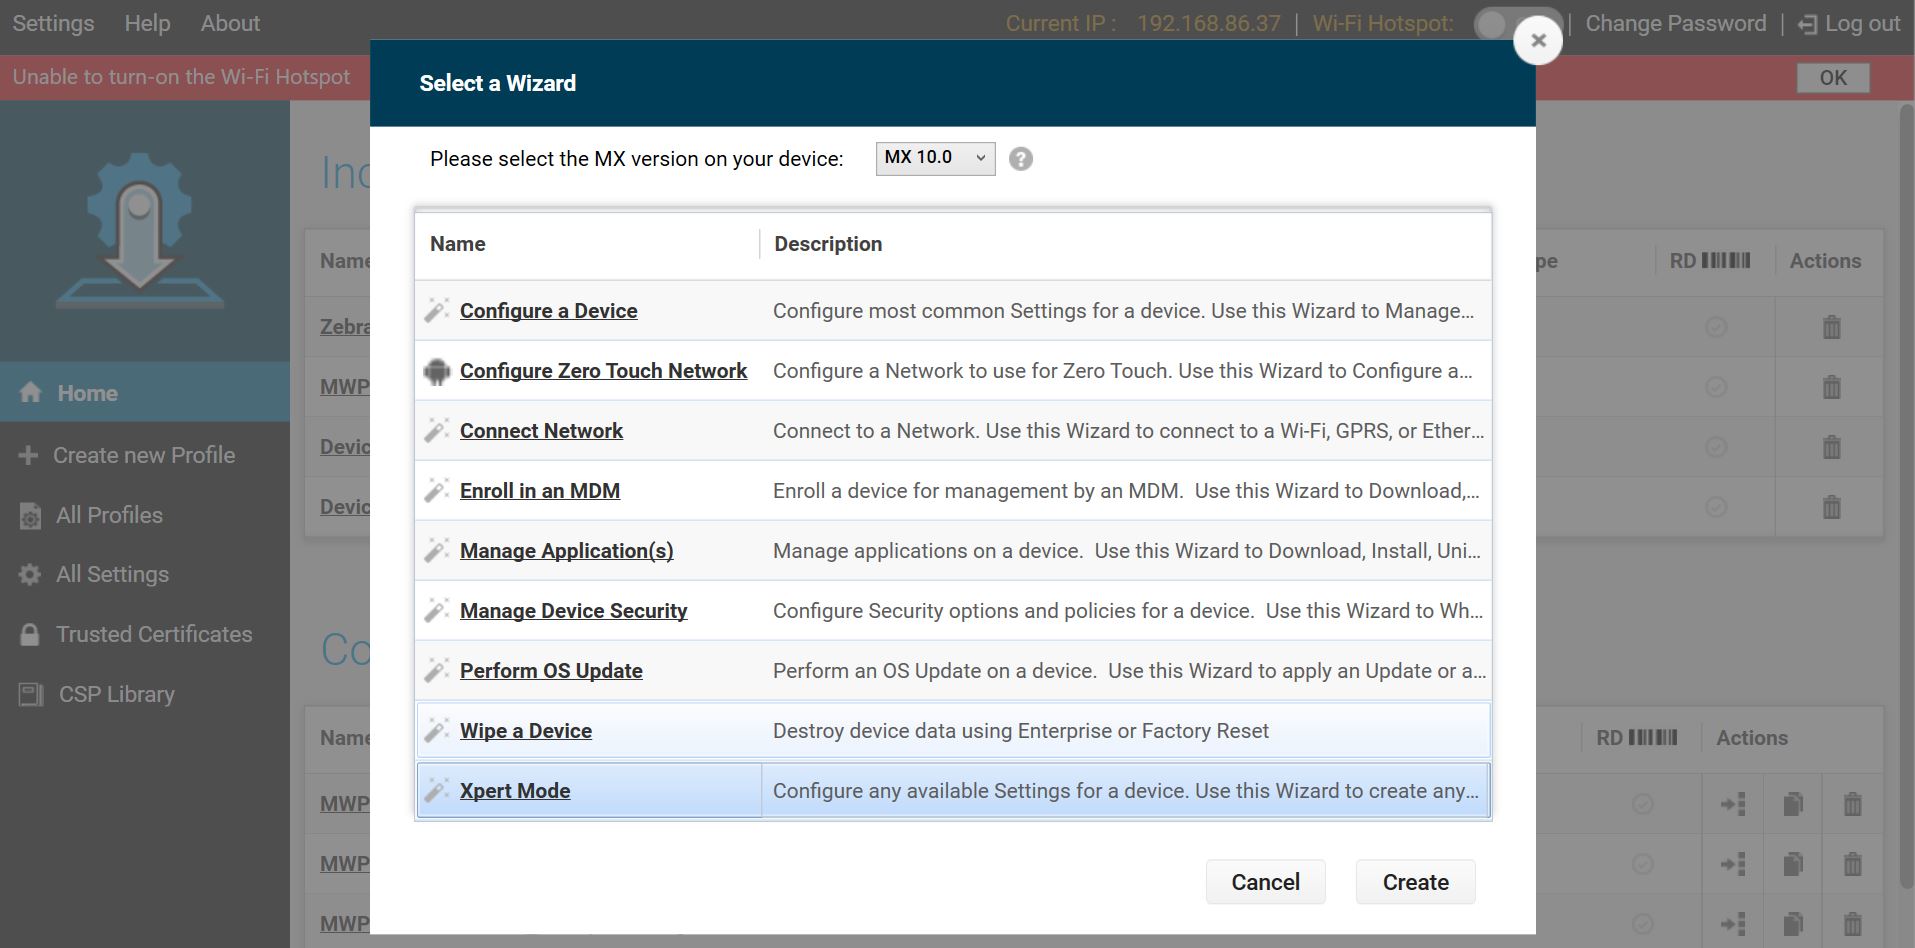Dismiss the hotspot error with OK
This screenshot has width=1915, height=948.
(x=1832, y=78)
